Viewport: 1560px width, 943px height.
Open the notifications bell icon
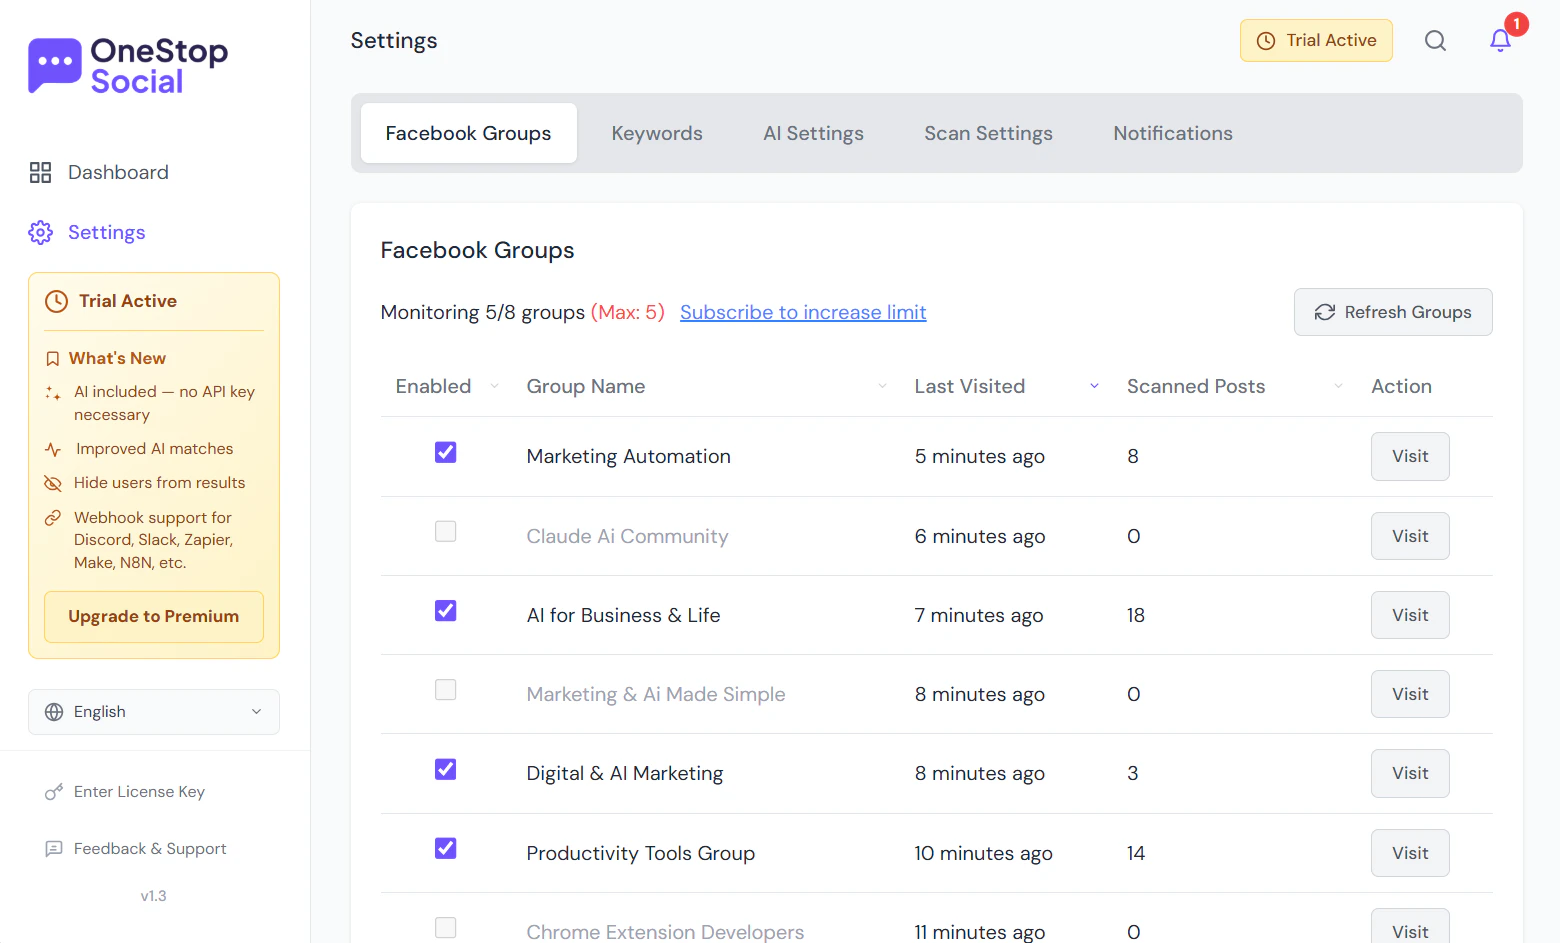1500,40
